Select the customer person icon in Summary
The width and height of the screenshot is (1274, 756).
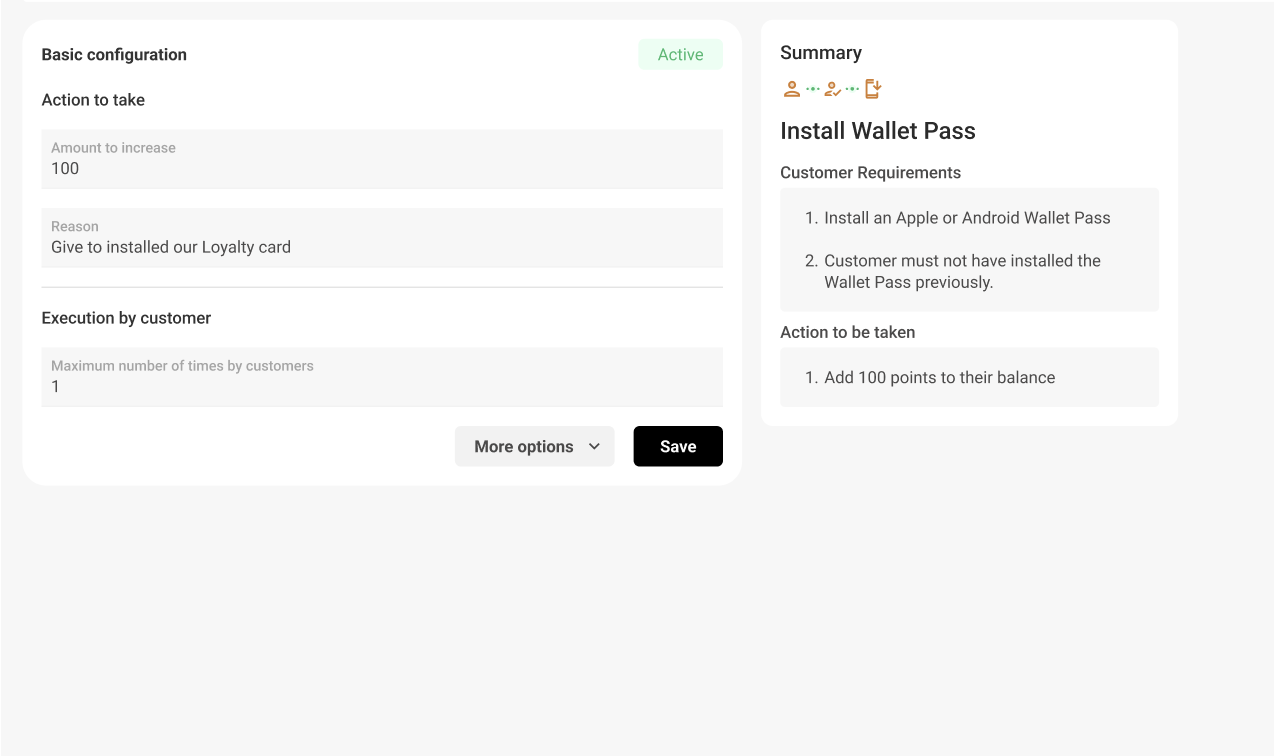(x=791, y=88)
